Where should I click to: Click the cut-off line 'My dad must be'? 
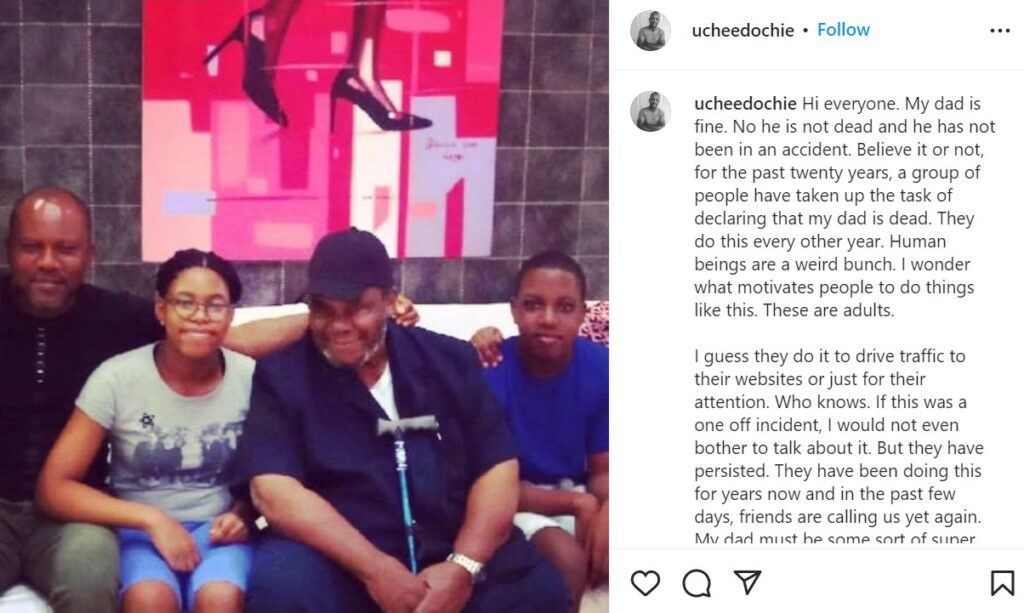coord(835,539)
